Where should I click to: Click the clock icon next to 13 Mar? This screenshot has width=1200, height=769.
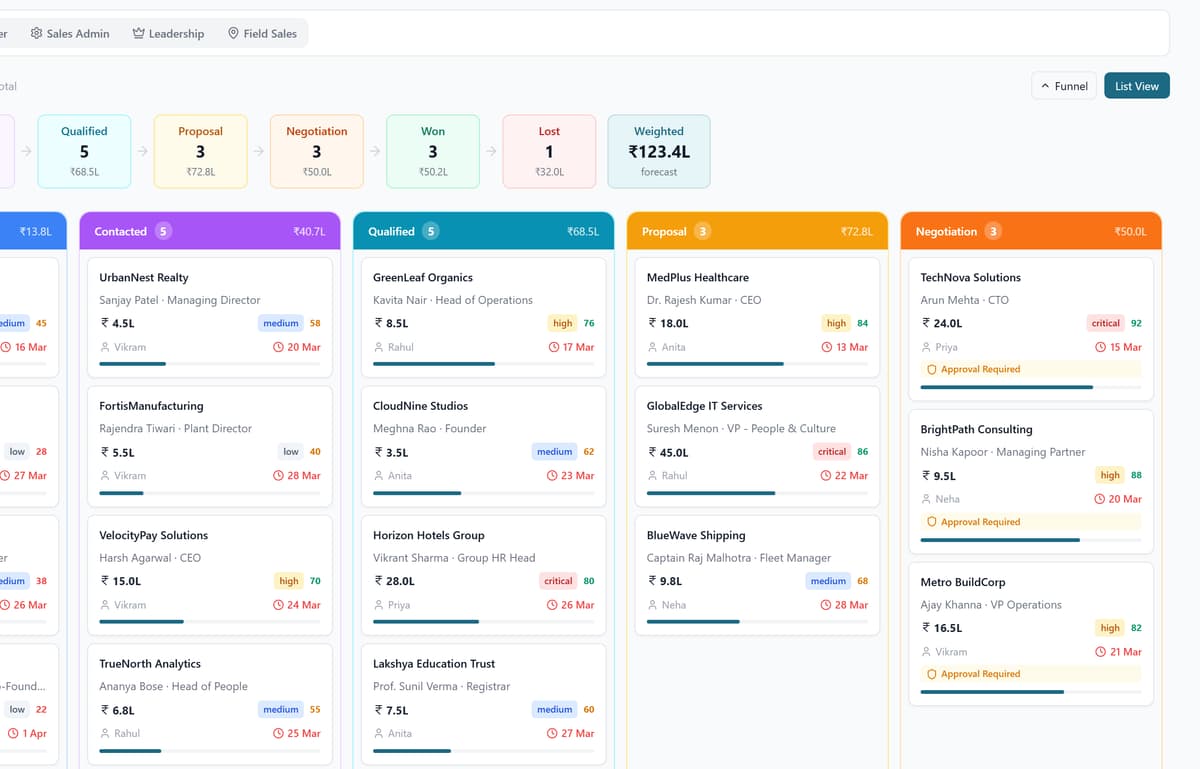pos(826,347)
